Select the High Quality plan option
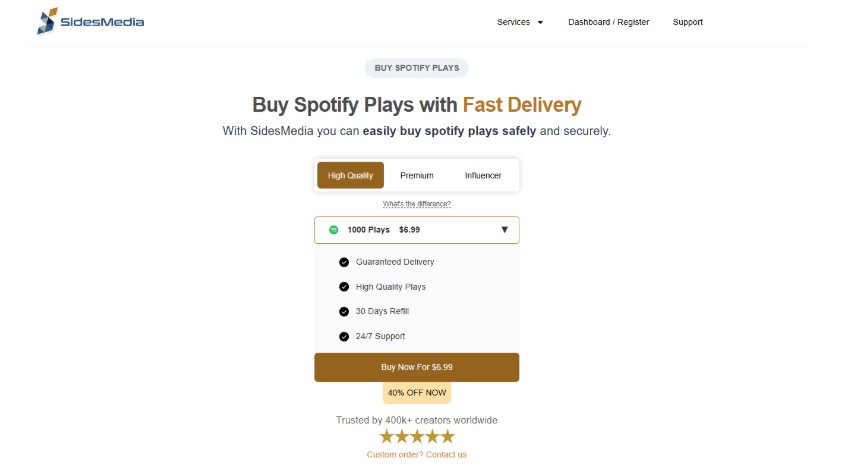The image size is (865, 475). pos(350,176)
